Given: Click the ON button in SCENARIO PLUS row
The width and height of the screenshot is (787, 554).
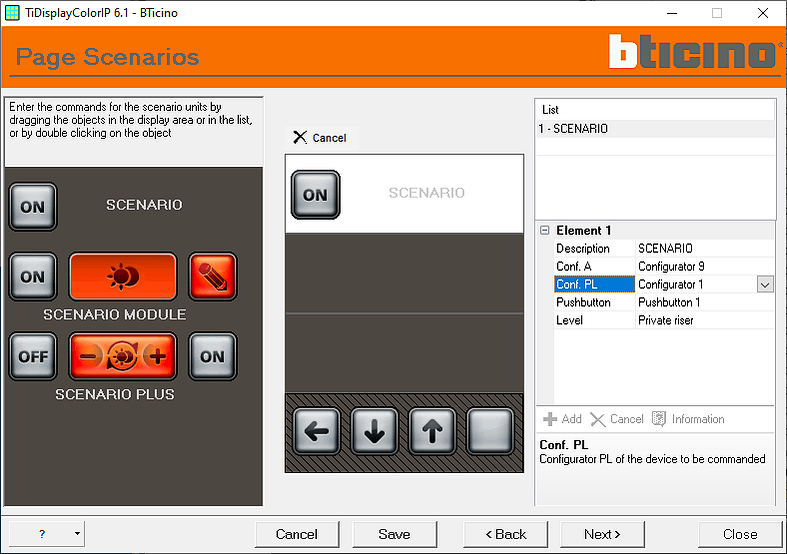Looking at the screenshot, I should [213, 356].
